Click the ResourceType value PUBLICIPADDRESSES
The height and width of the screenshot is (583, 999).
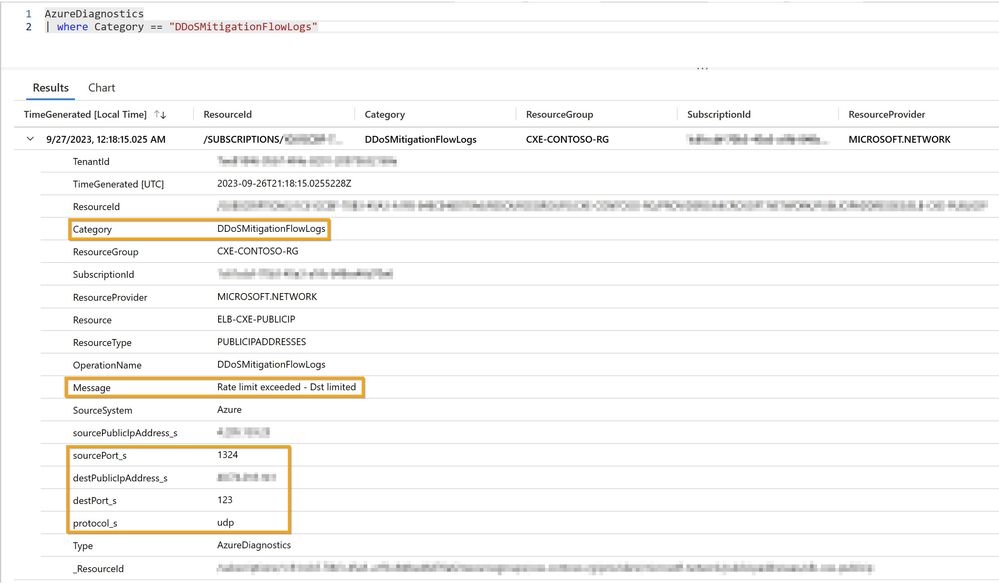click(261, 342)
